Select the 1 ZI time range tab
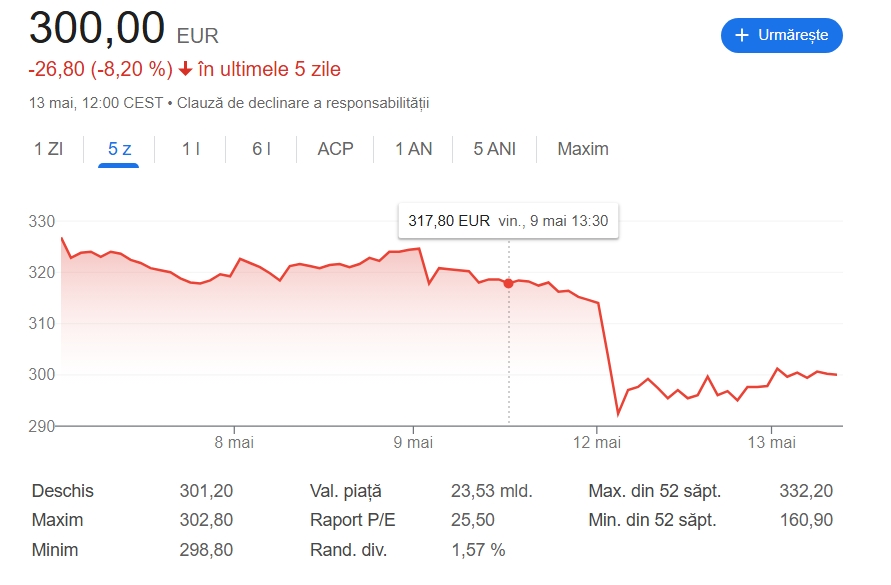 (x=48, y=149)
